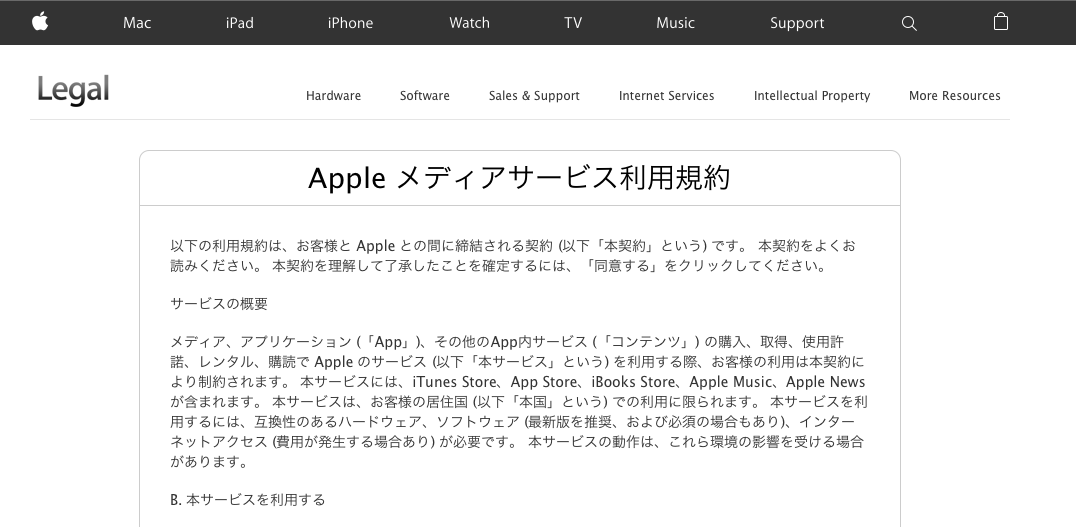Choose TV in the navigation bar
The image size is (1076, 527).
tap(573, 23)
